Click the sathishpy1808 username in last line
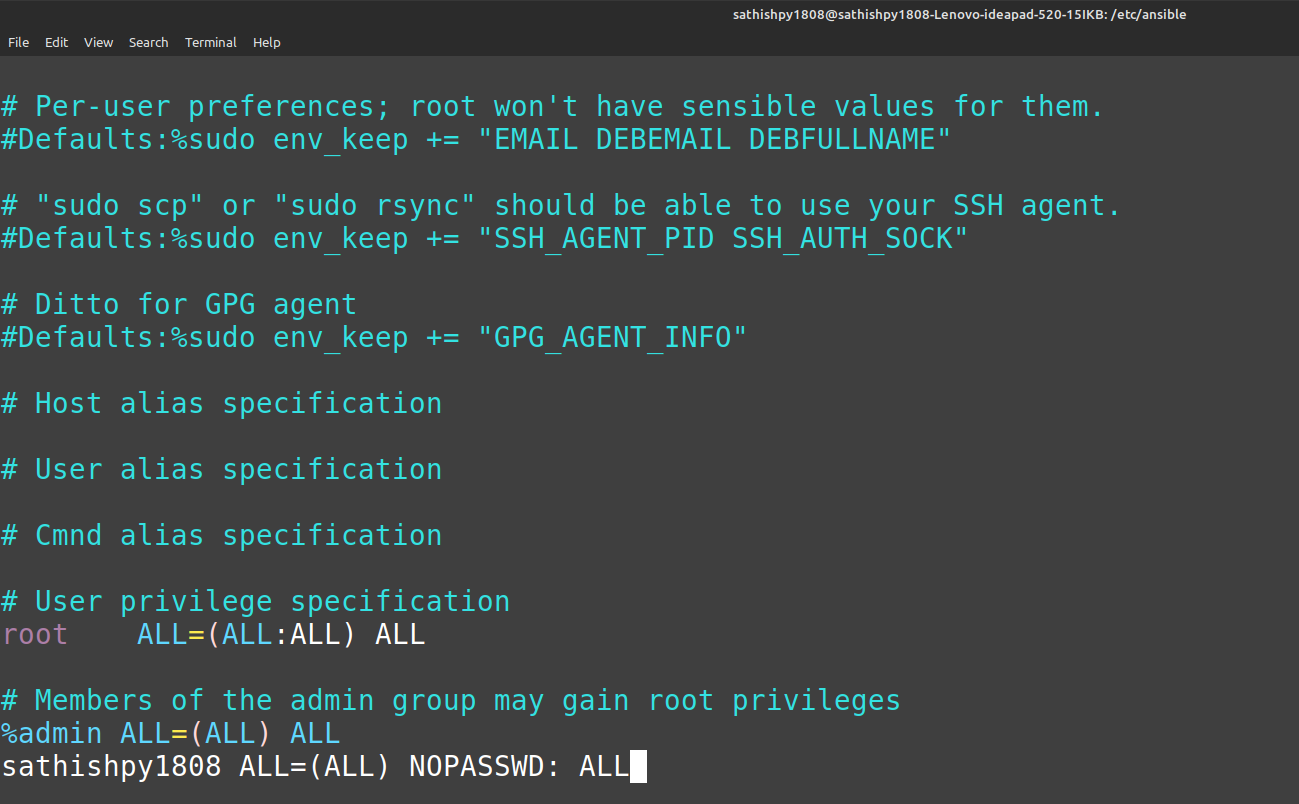1299x804 pixels. click(x=111, y=767)
